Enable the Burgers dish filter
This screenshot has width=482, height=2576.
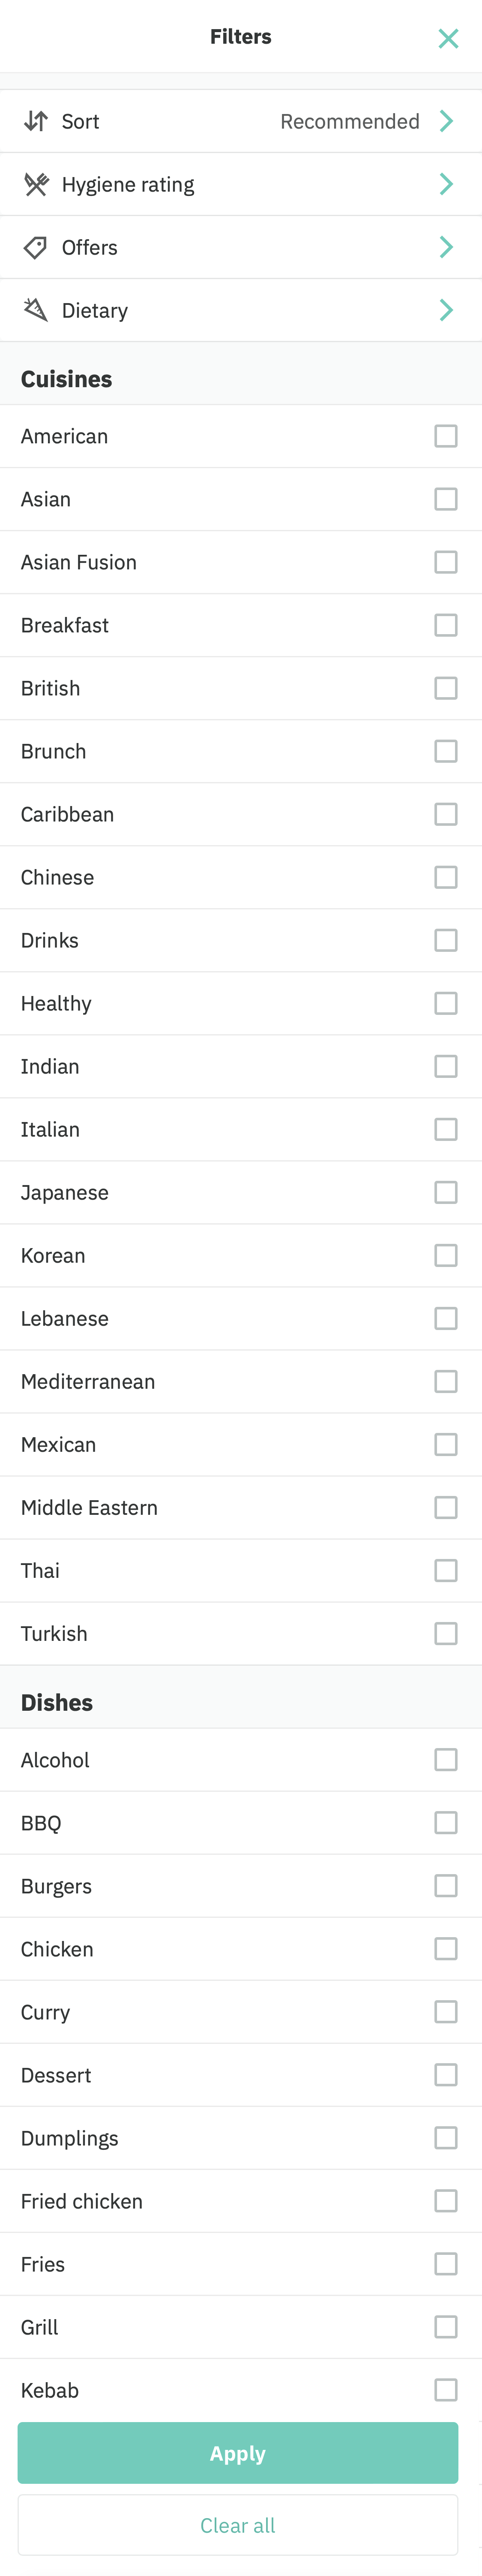click(445, 1885)
